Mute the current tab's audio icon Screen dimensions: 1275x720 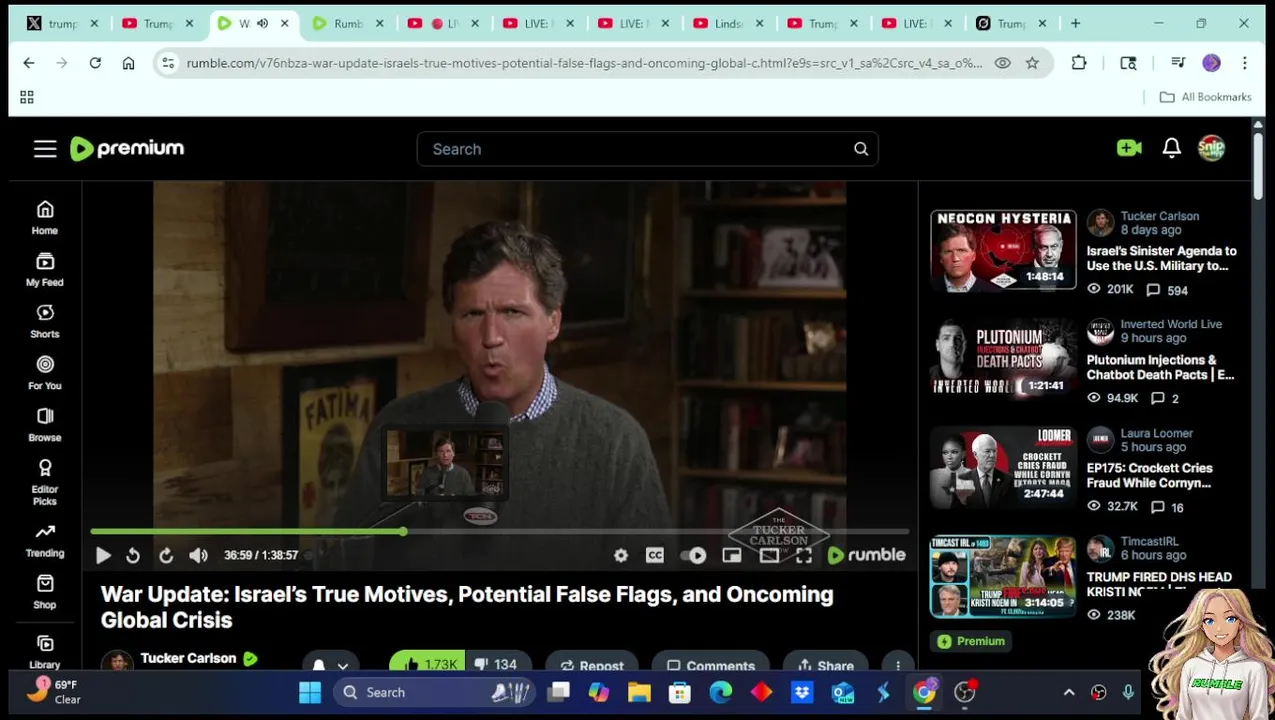(x=262, y=23)
